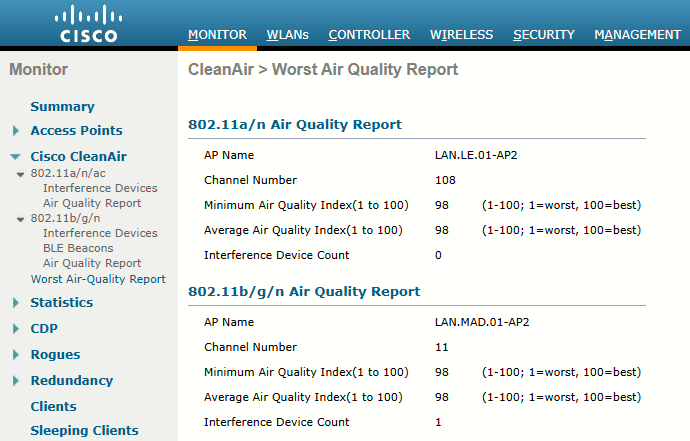Select AP name LAN.MAD.01-AP2
Viewport: 690px width, 441px height.
click(482, 322)
